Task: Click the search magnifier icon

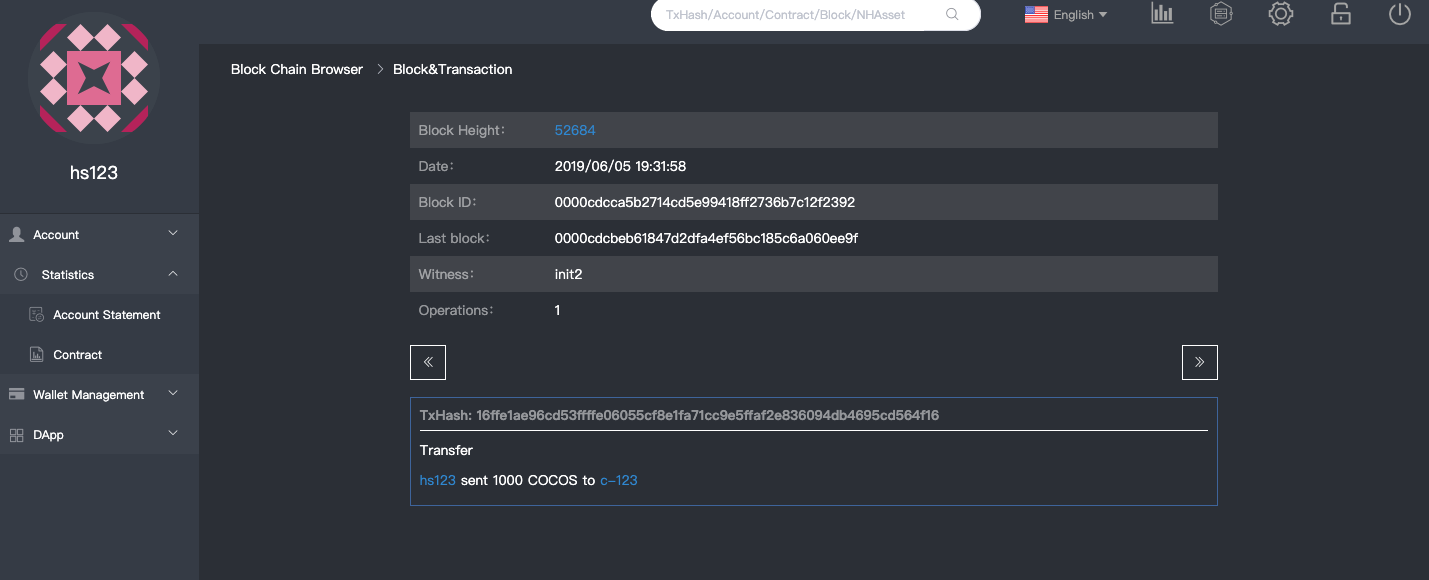Action: coord(952,14)
